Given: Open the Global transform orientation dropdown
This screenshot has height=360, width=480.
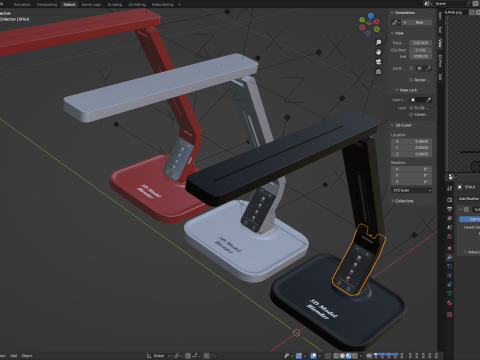Looking at the screenshot, I should [x=158, y=356].
